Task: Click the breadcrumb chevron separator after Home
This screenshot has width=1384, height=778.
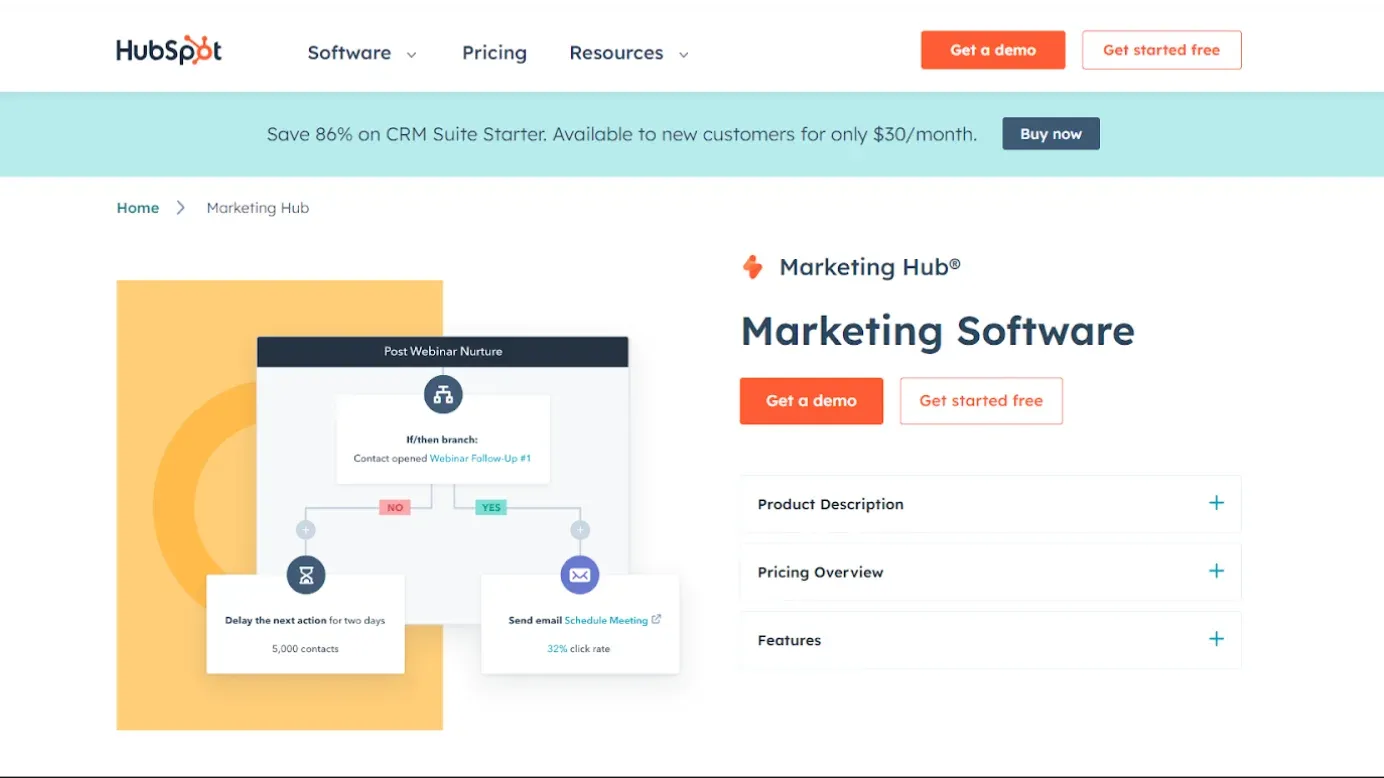Action: tap(181, 208)
